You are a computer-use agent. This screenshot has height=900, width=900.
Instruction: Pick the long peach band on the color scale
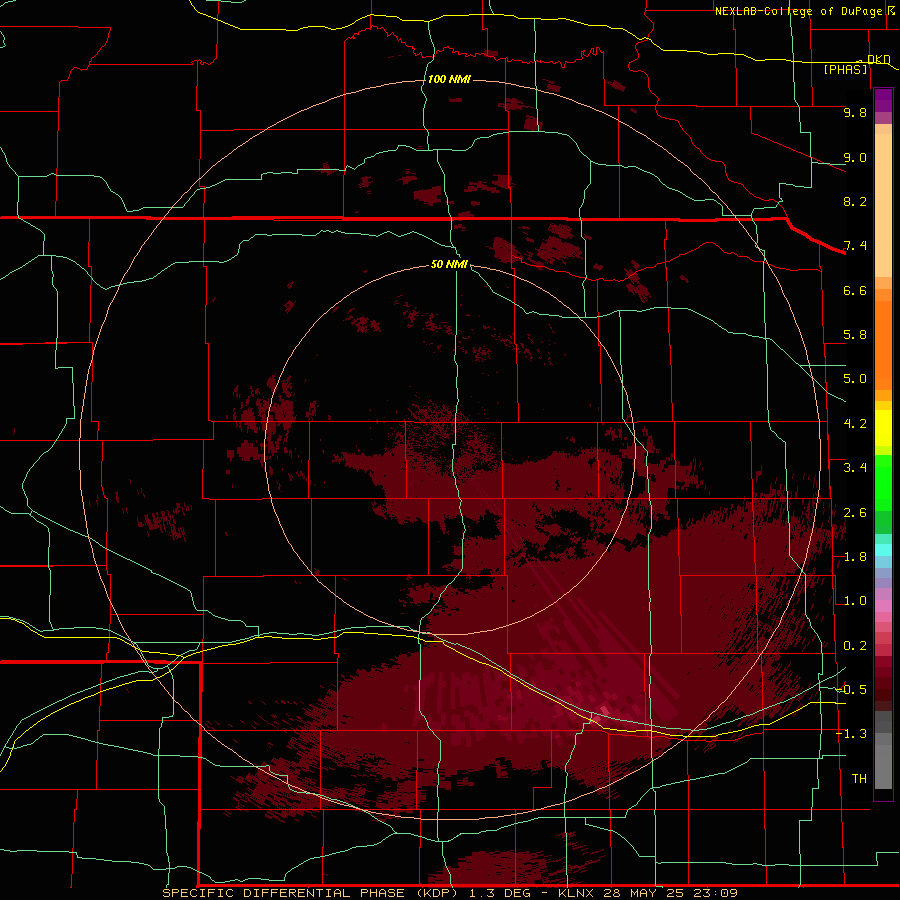883,205
